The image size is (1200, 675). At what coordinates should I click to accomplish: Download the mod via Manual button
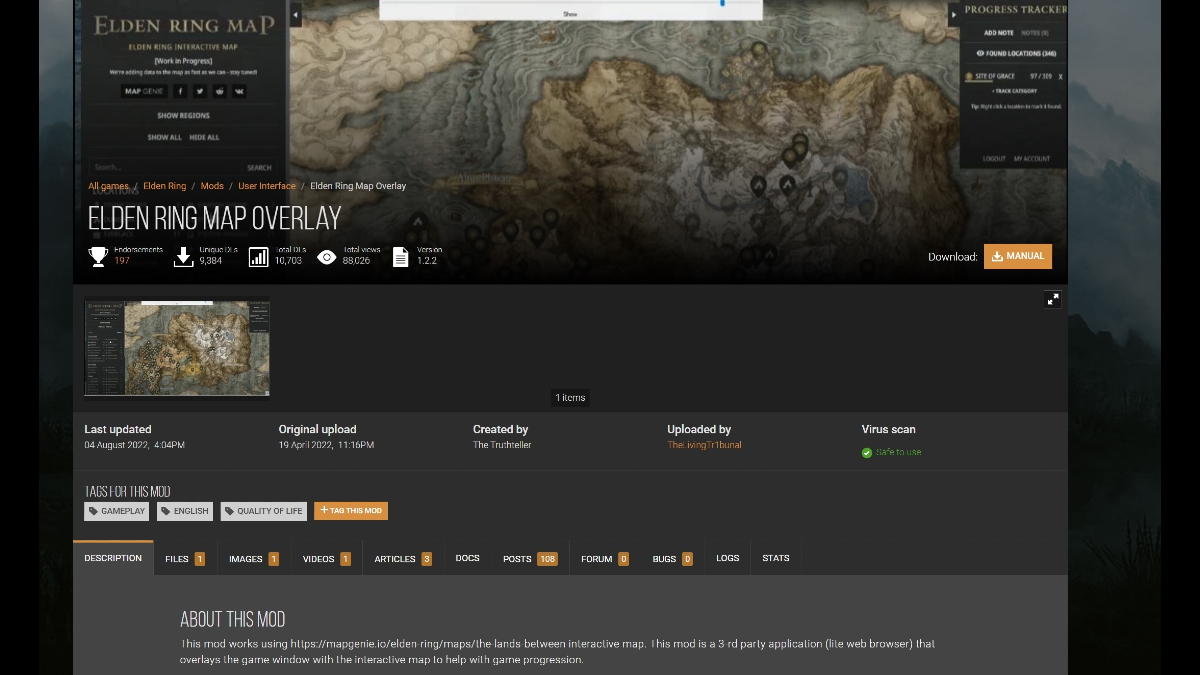pyautogui.click(x=1018, y=256)
